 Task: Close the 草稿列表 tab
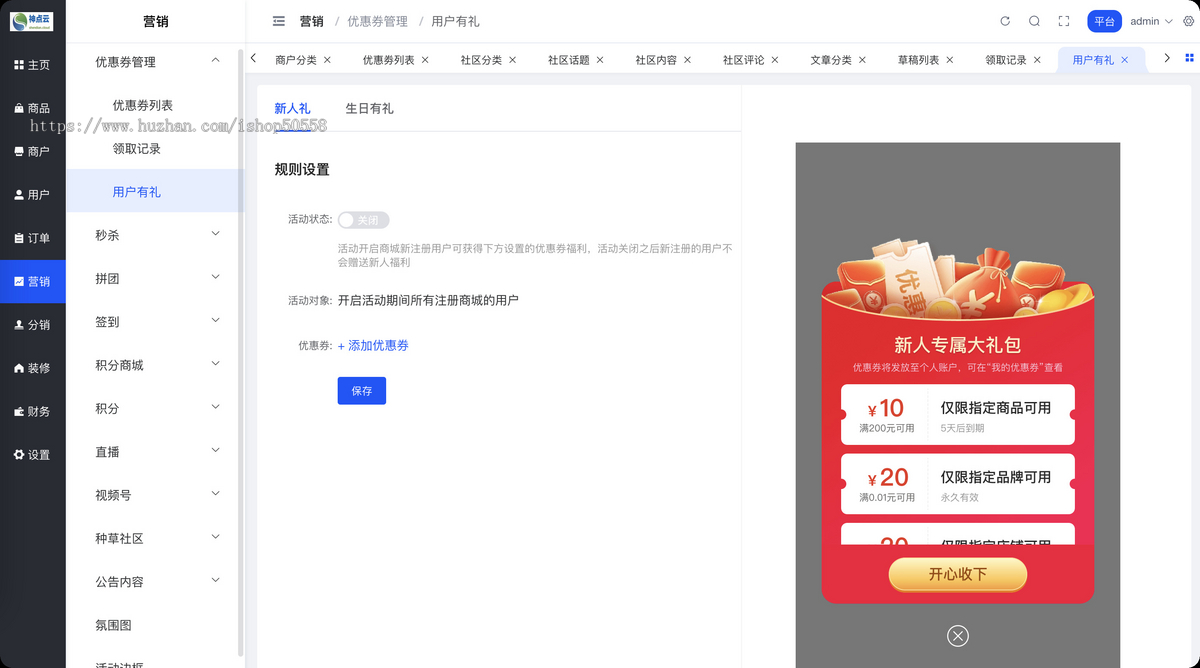point(950,60)
